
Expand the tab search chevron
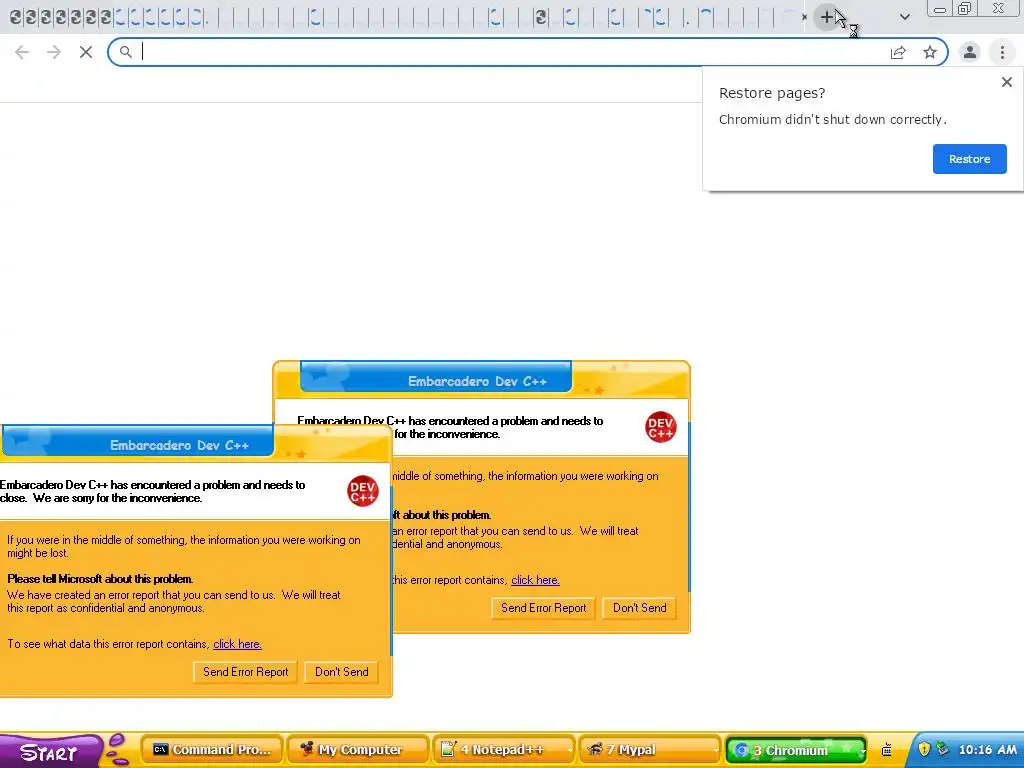(904, 17)
